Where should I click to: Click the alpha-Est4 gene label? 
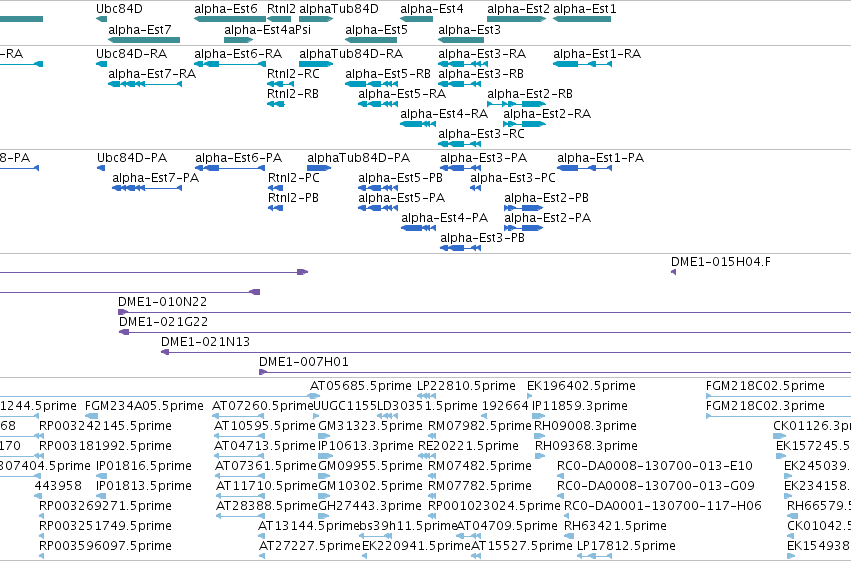pyautogui.click(x=432, y=9)
